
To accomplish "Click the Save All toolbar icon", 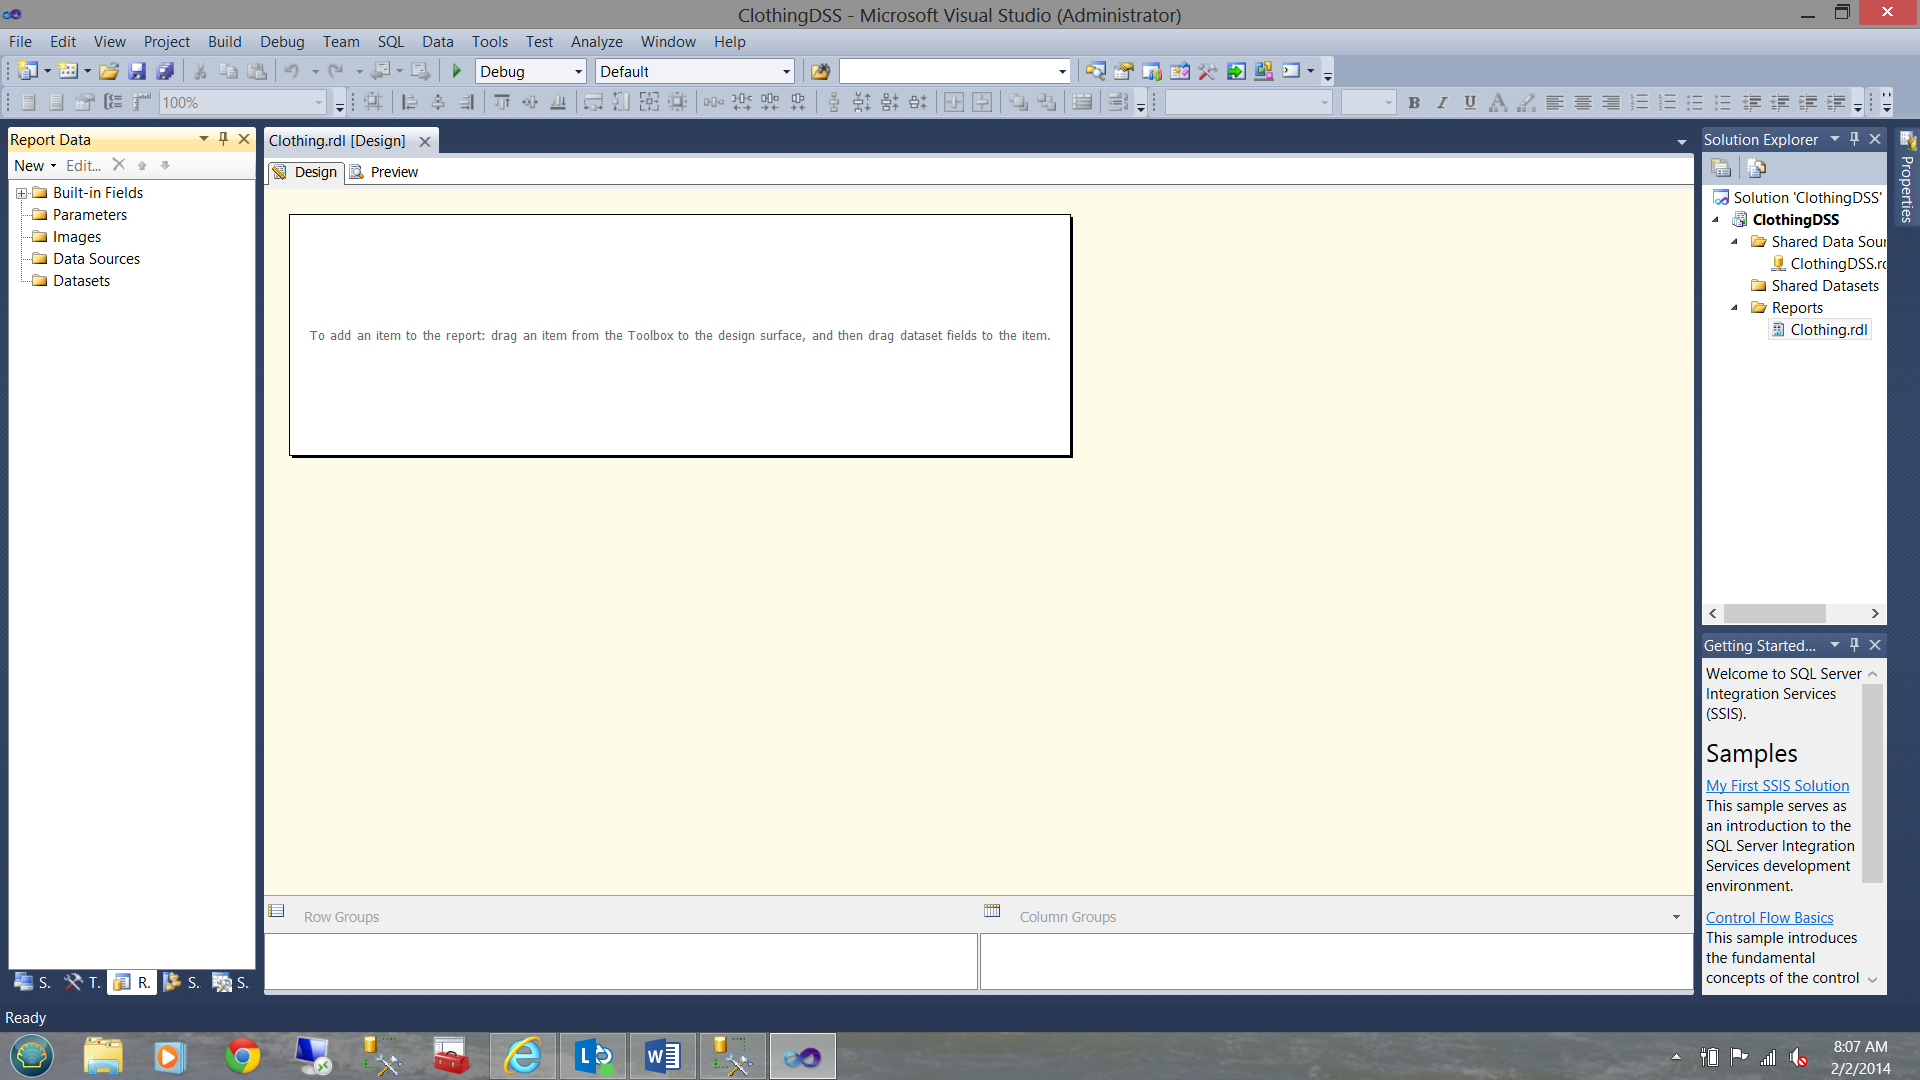I will click(x=166, y=71).
